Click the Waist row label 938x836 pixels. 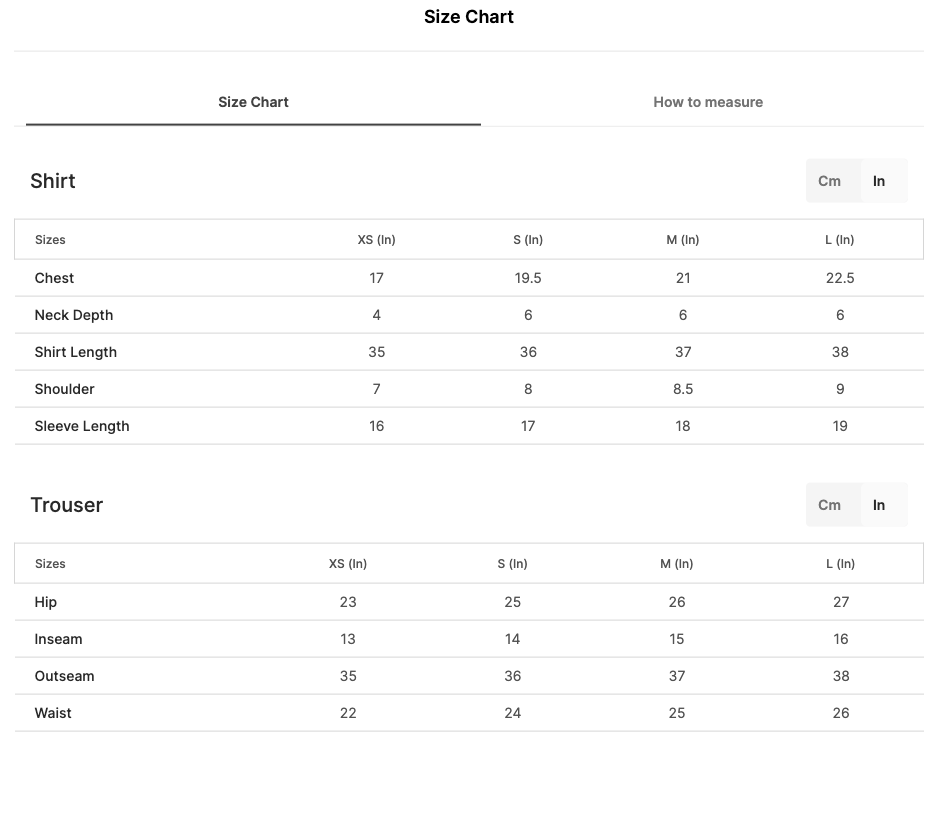53,713
